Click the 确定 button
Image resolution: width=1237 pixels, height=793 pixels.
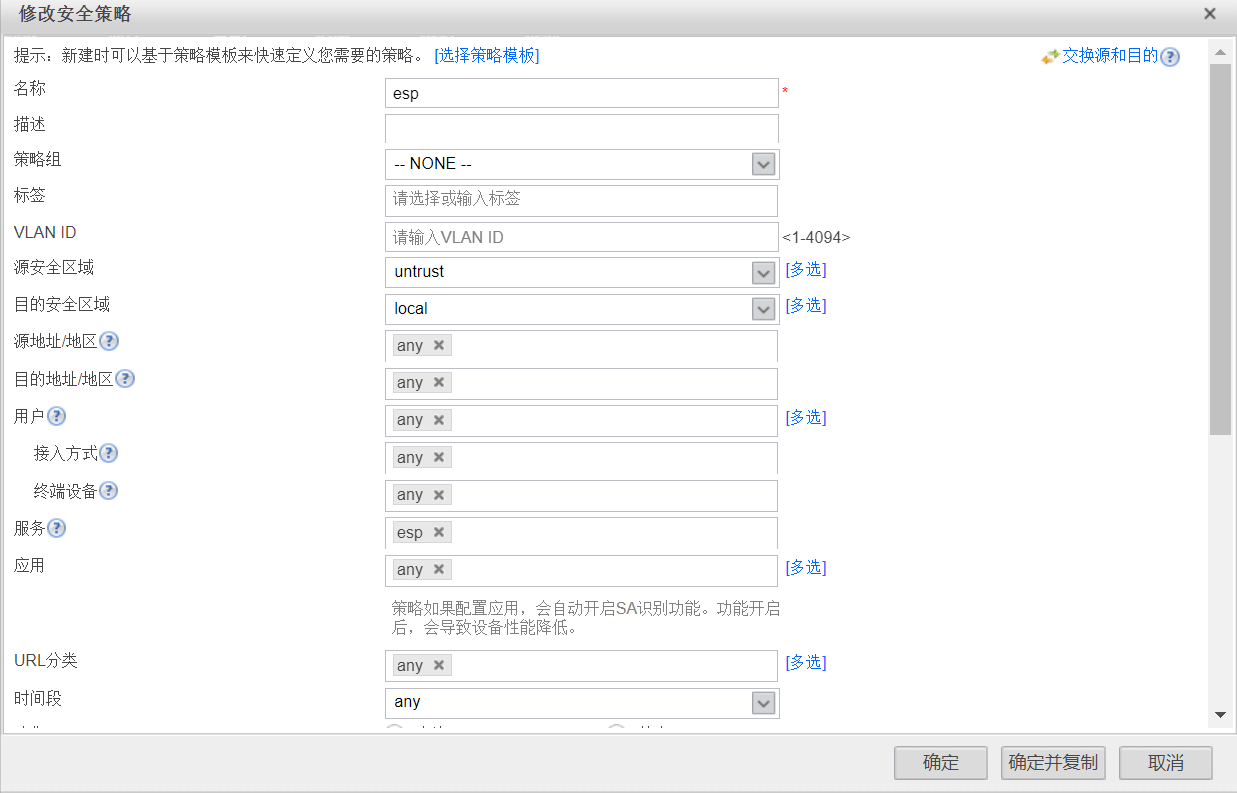(x=941, y=763)
